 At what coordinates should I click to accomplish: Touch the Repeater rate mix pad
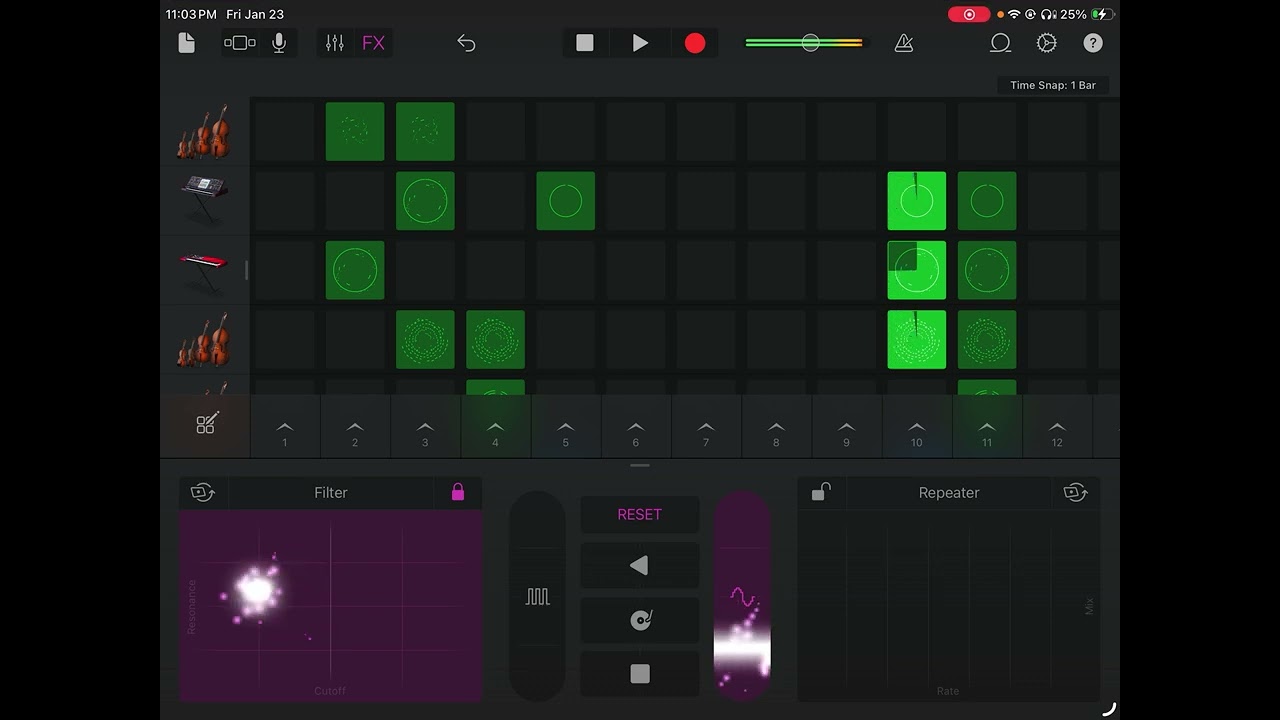[x=948, y=605]
